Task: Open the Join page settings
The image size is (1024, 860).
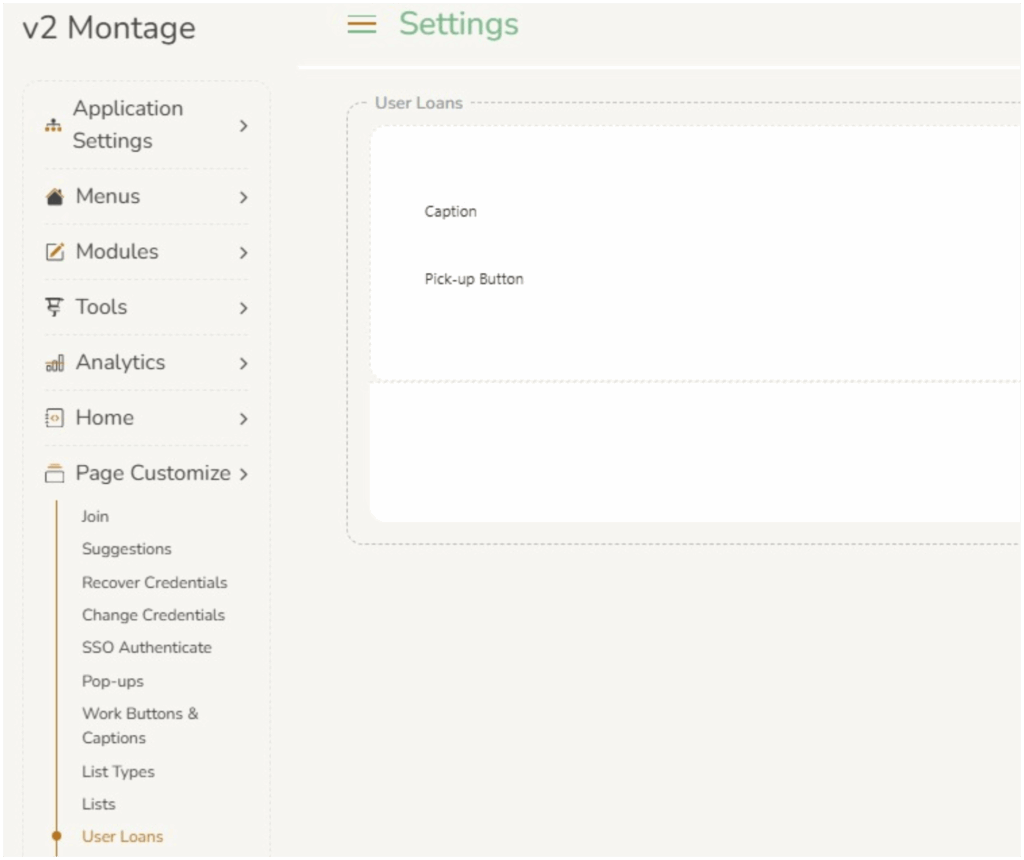Action: (95, 516)
